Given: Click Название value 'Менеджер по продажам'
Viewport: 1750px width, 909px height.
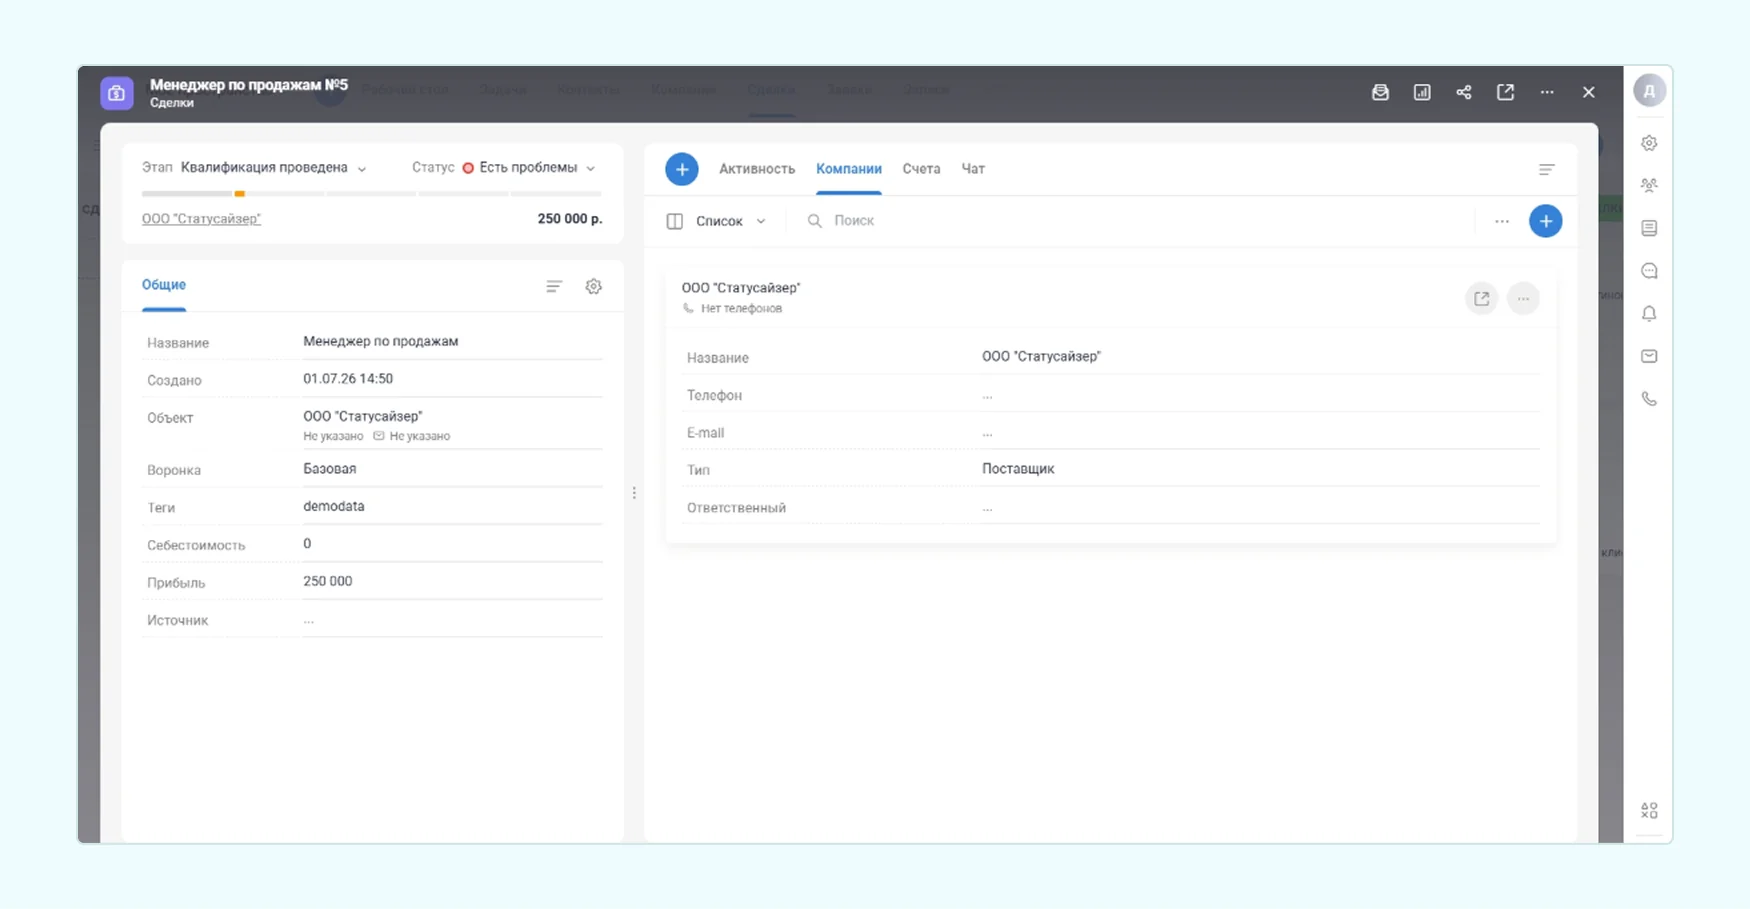Looking at the screenshot, I should coord(381,341).
